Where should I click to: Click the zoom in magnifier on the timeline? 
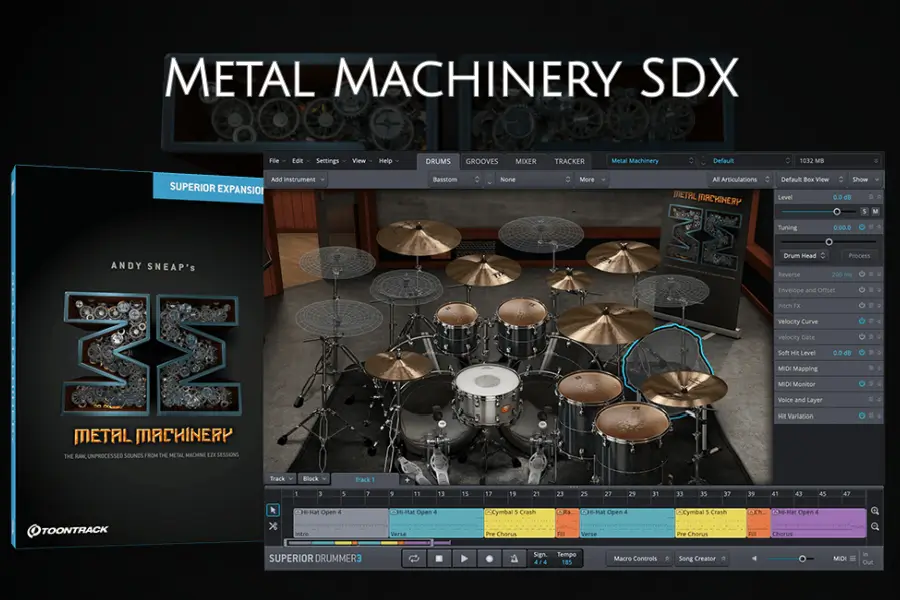pyautogui.click(x=875, y=511)
